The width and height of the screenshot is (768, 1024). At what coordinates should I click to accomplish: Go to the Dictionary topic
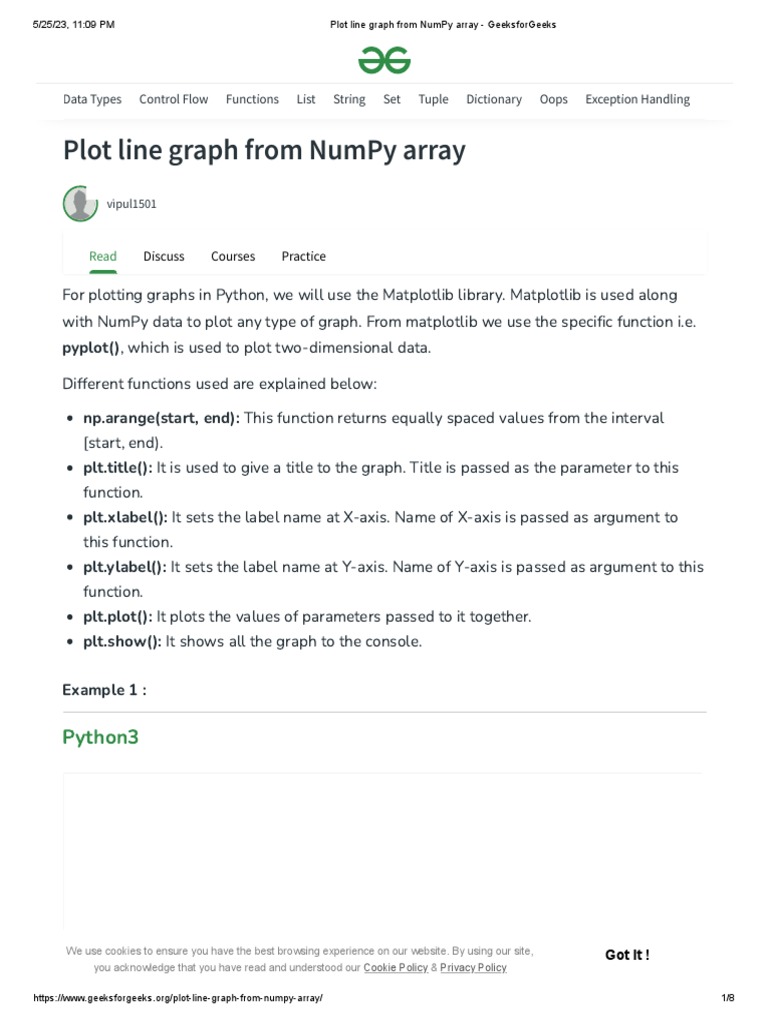click(494, 99)
